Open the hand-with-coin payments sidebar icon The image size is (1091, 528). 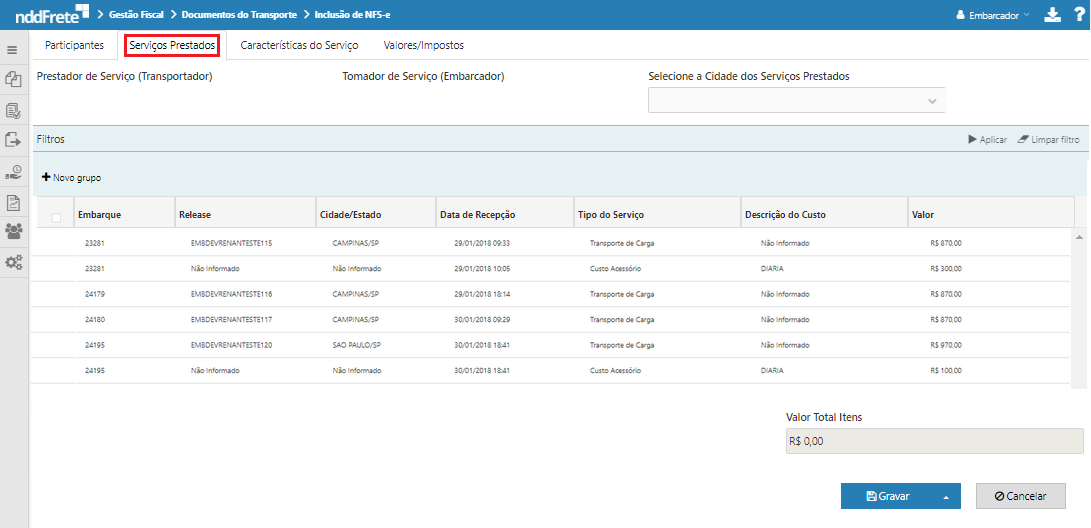13,171
